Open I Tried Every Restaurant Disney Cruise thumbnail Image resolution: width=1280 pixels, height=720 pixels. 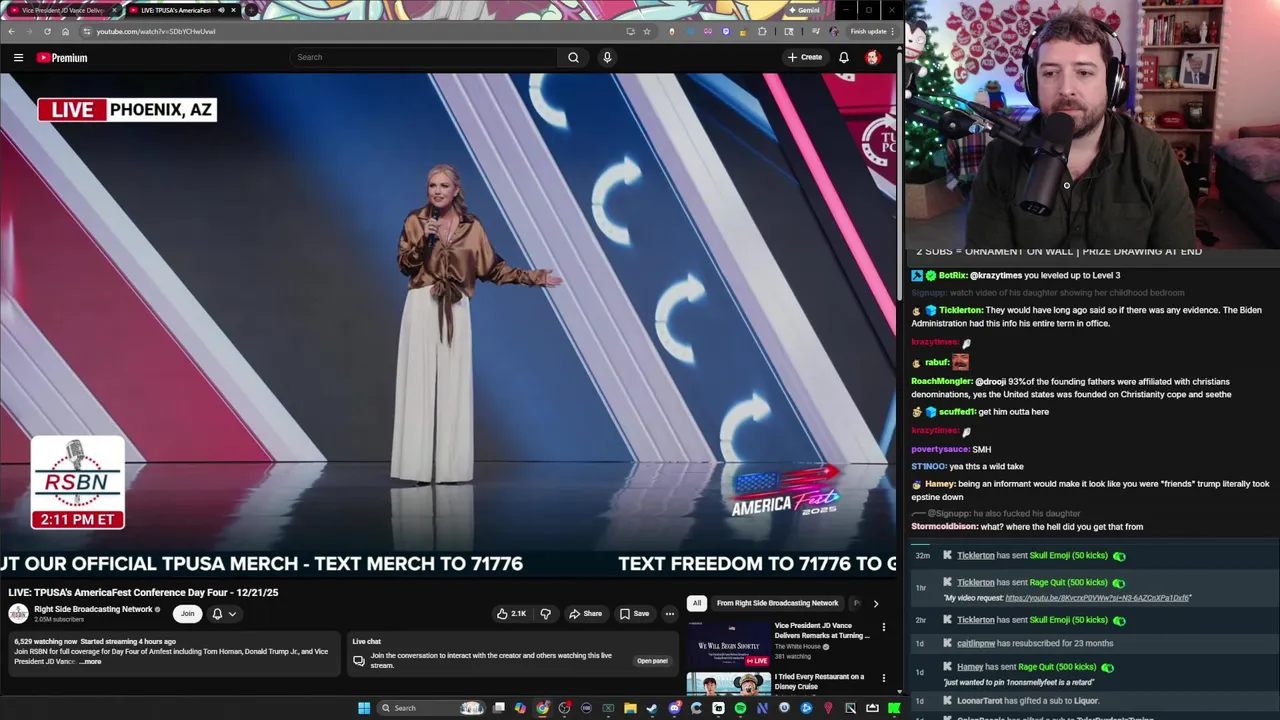click(728, 685)
